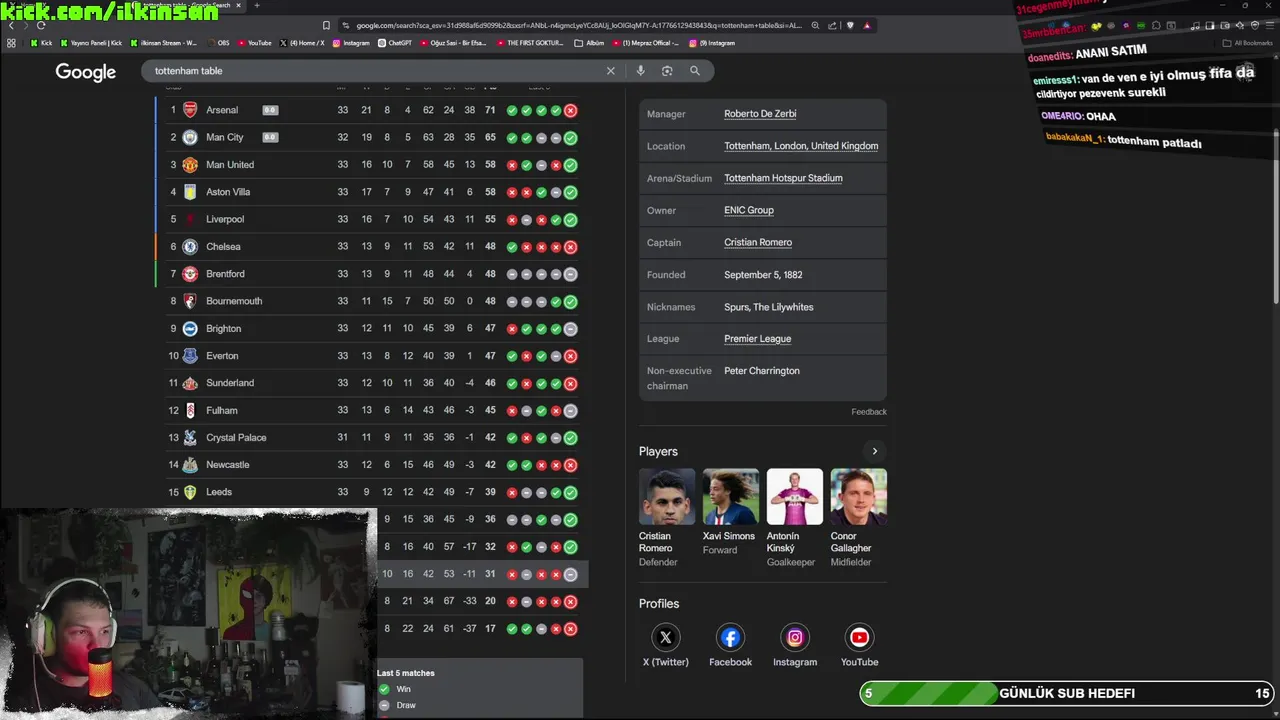Open the Tottenham Hotspur Stadium link

[783, 178]
